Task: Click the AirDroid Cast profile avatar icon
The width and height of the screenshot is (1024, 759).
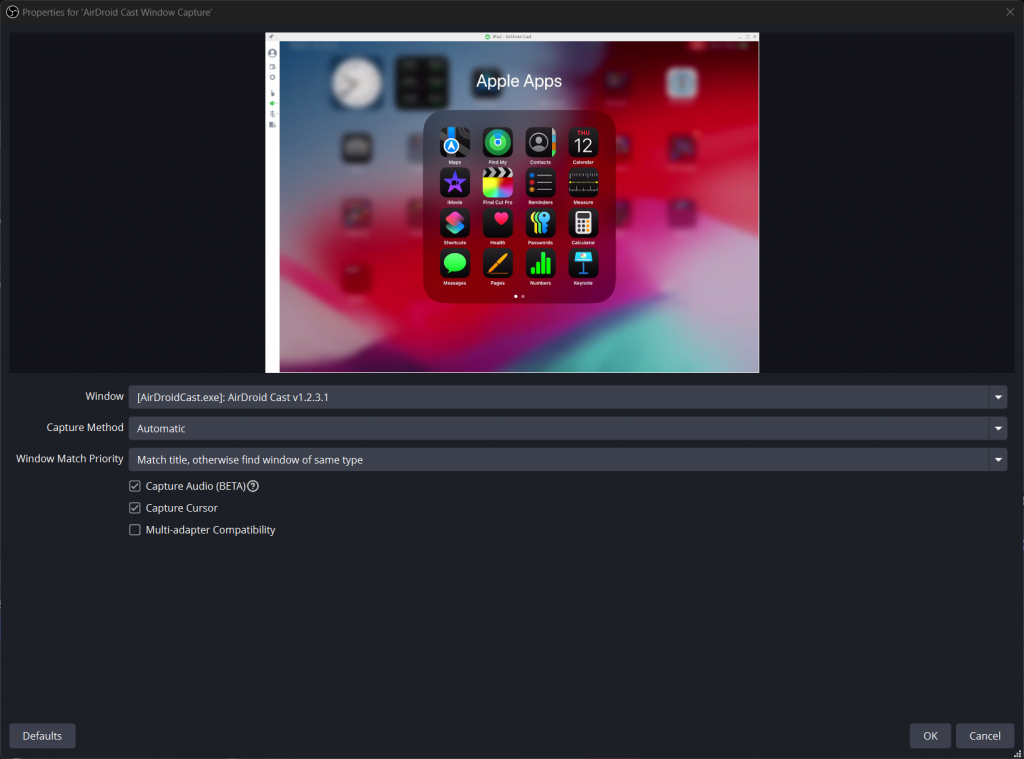Action: click(x=272, y=53)
